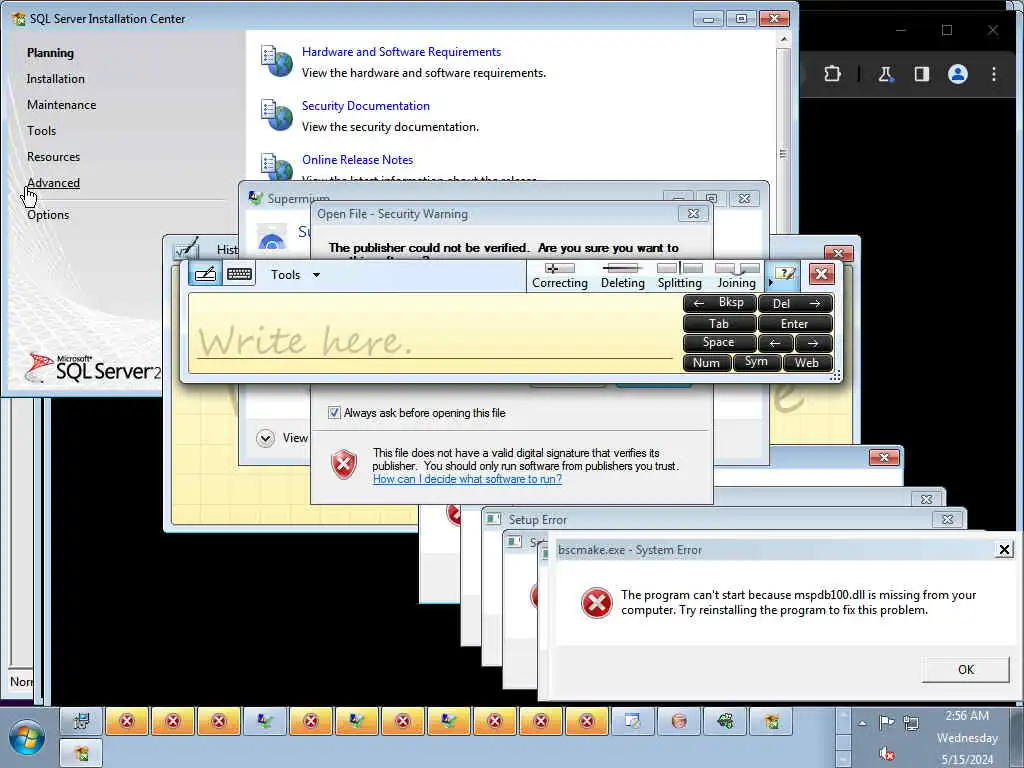Select Resources in the left pane
1024x768 pixels.
pos(54,157)
